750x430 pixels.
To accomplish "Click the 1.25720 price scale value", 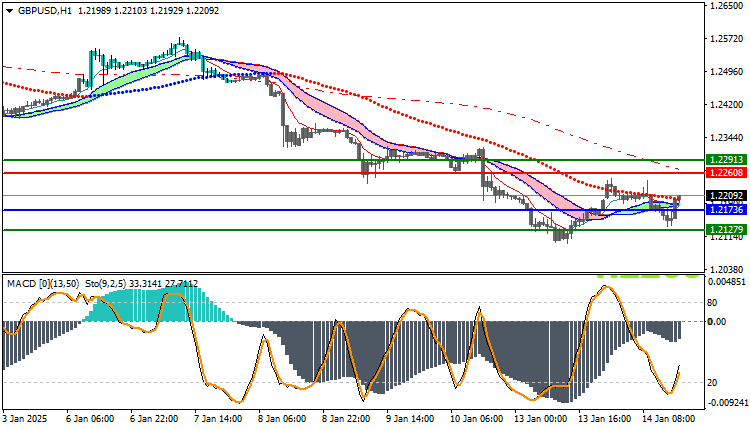I will (x=727, y=39).
